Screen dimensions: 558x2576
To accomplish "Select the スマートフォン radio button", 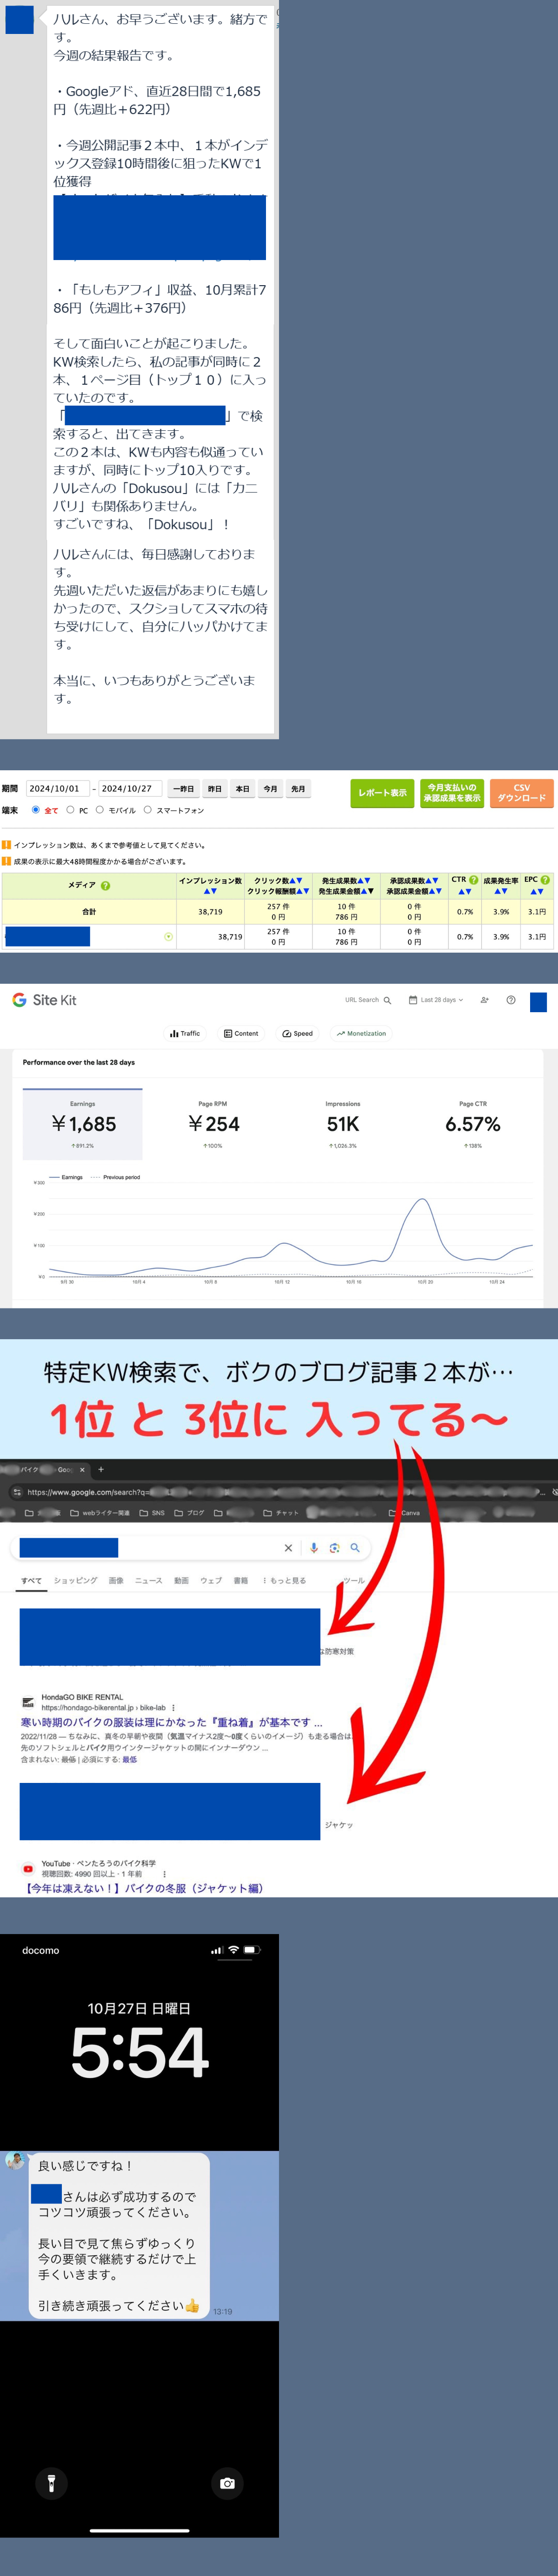I will pyautogui.click(x=148, y=810).
